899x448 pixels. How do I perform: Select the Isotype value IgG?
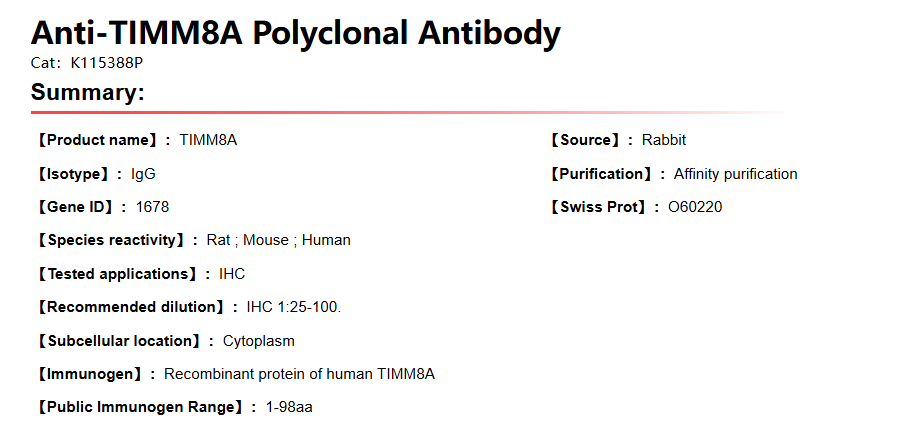(x=143, y=174)
